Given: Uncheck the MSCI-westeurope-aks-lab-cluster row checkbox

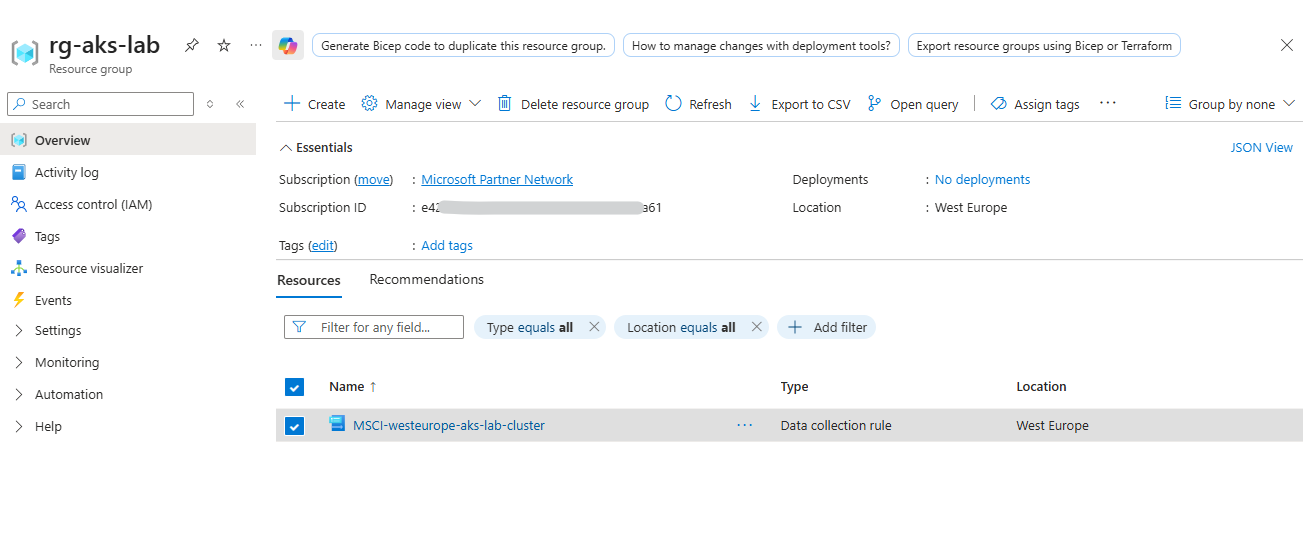Looking at the screenshot, I should tap(294, 426).
